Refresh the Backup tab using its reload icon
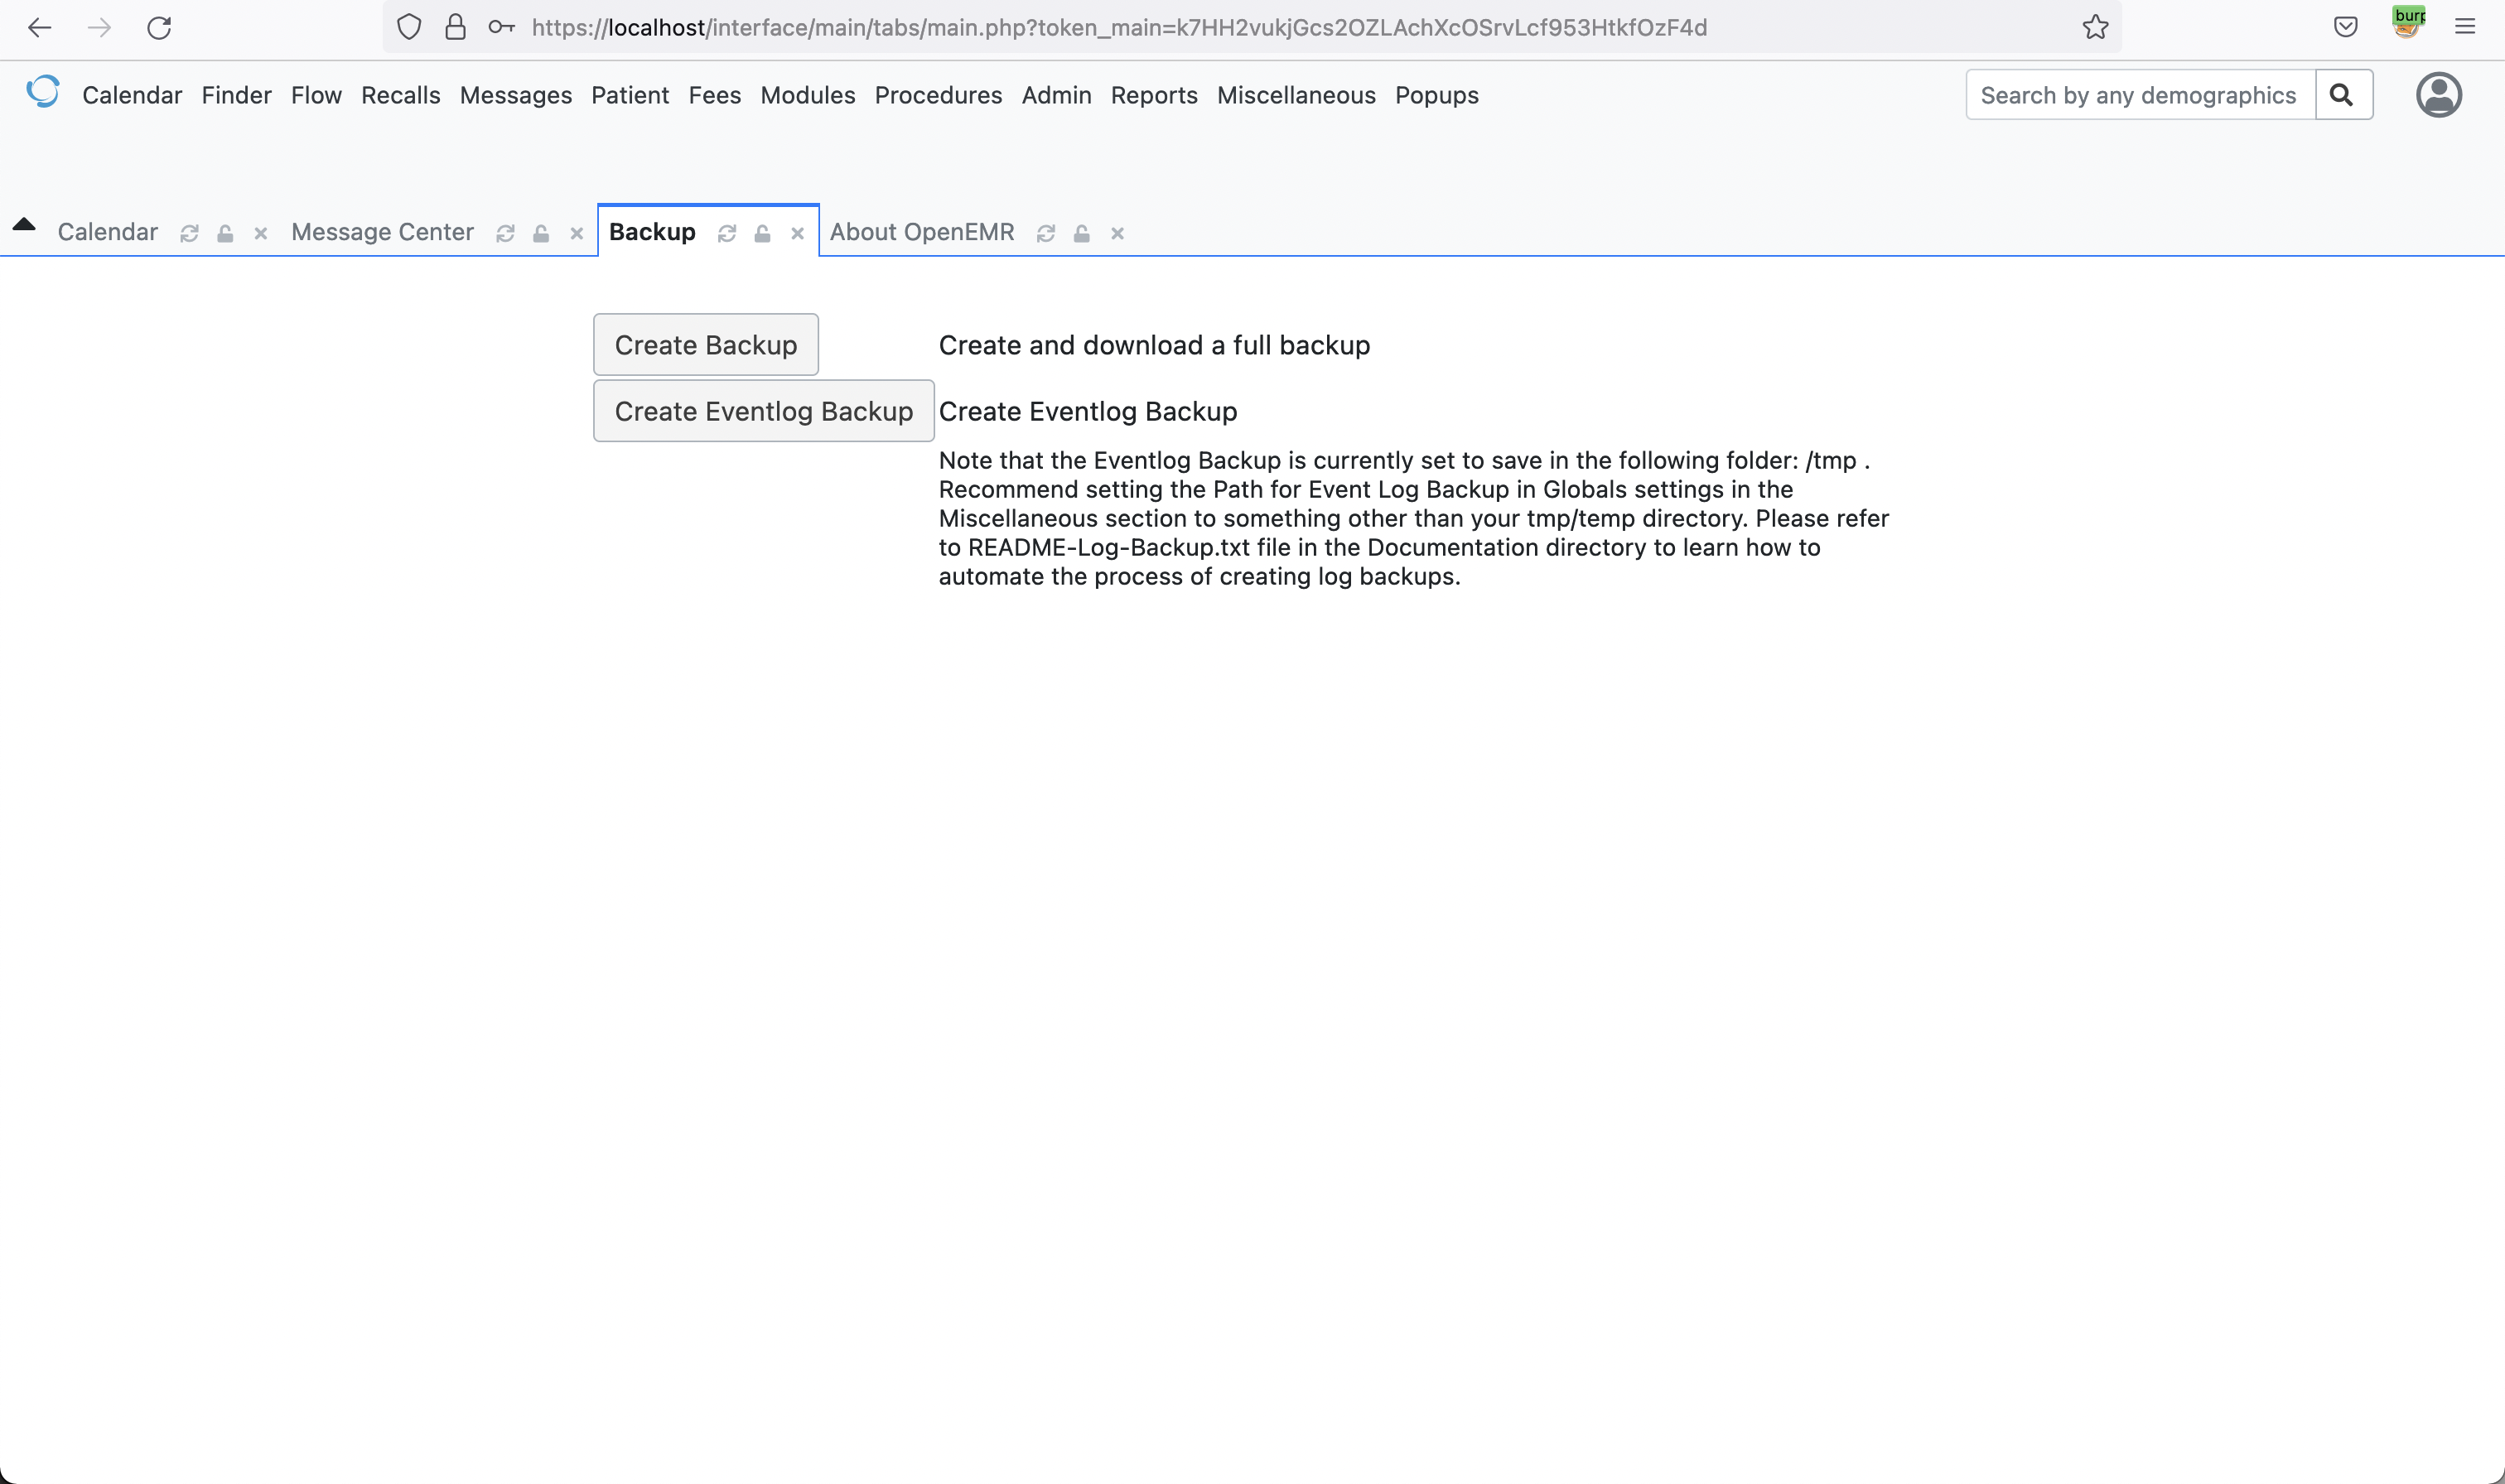This screenshot has height=1484, width=2505. (727, 233)
